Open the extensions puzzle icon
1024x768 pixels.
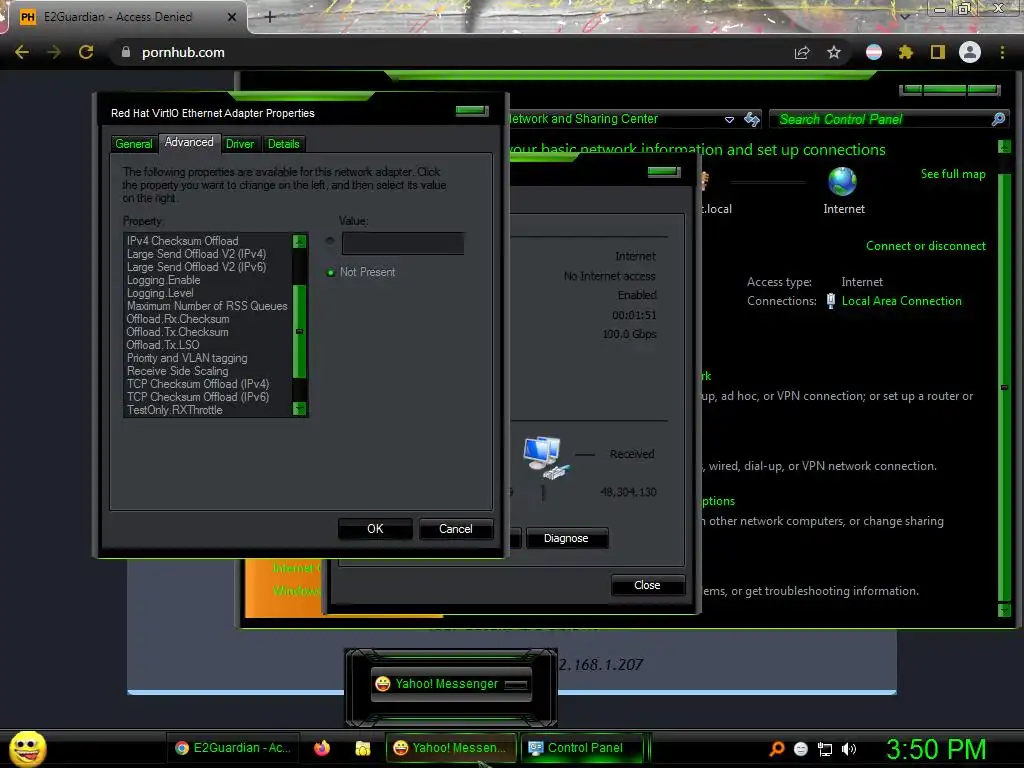coord(905,52)
